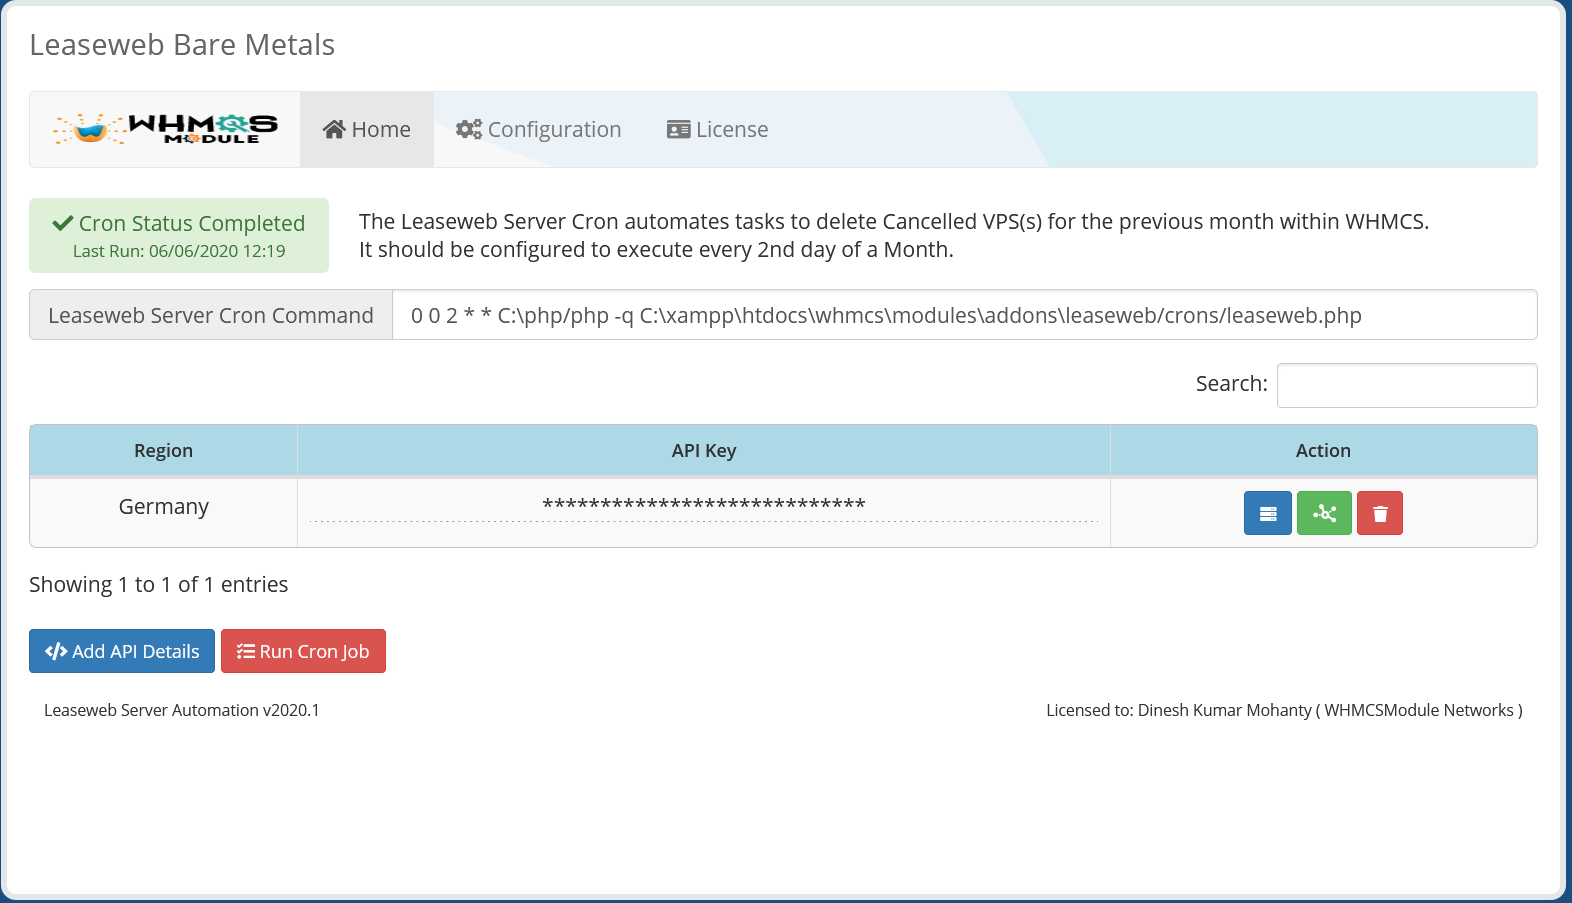Click the cron command text field

965,315
